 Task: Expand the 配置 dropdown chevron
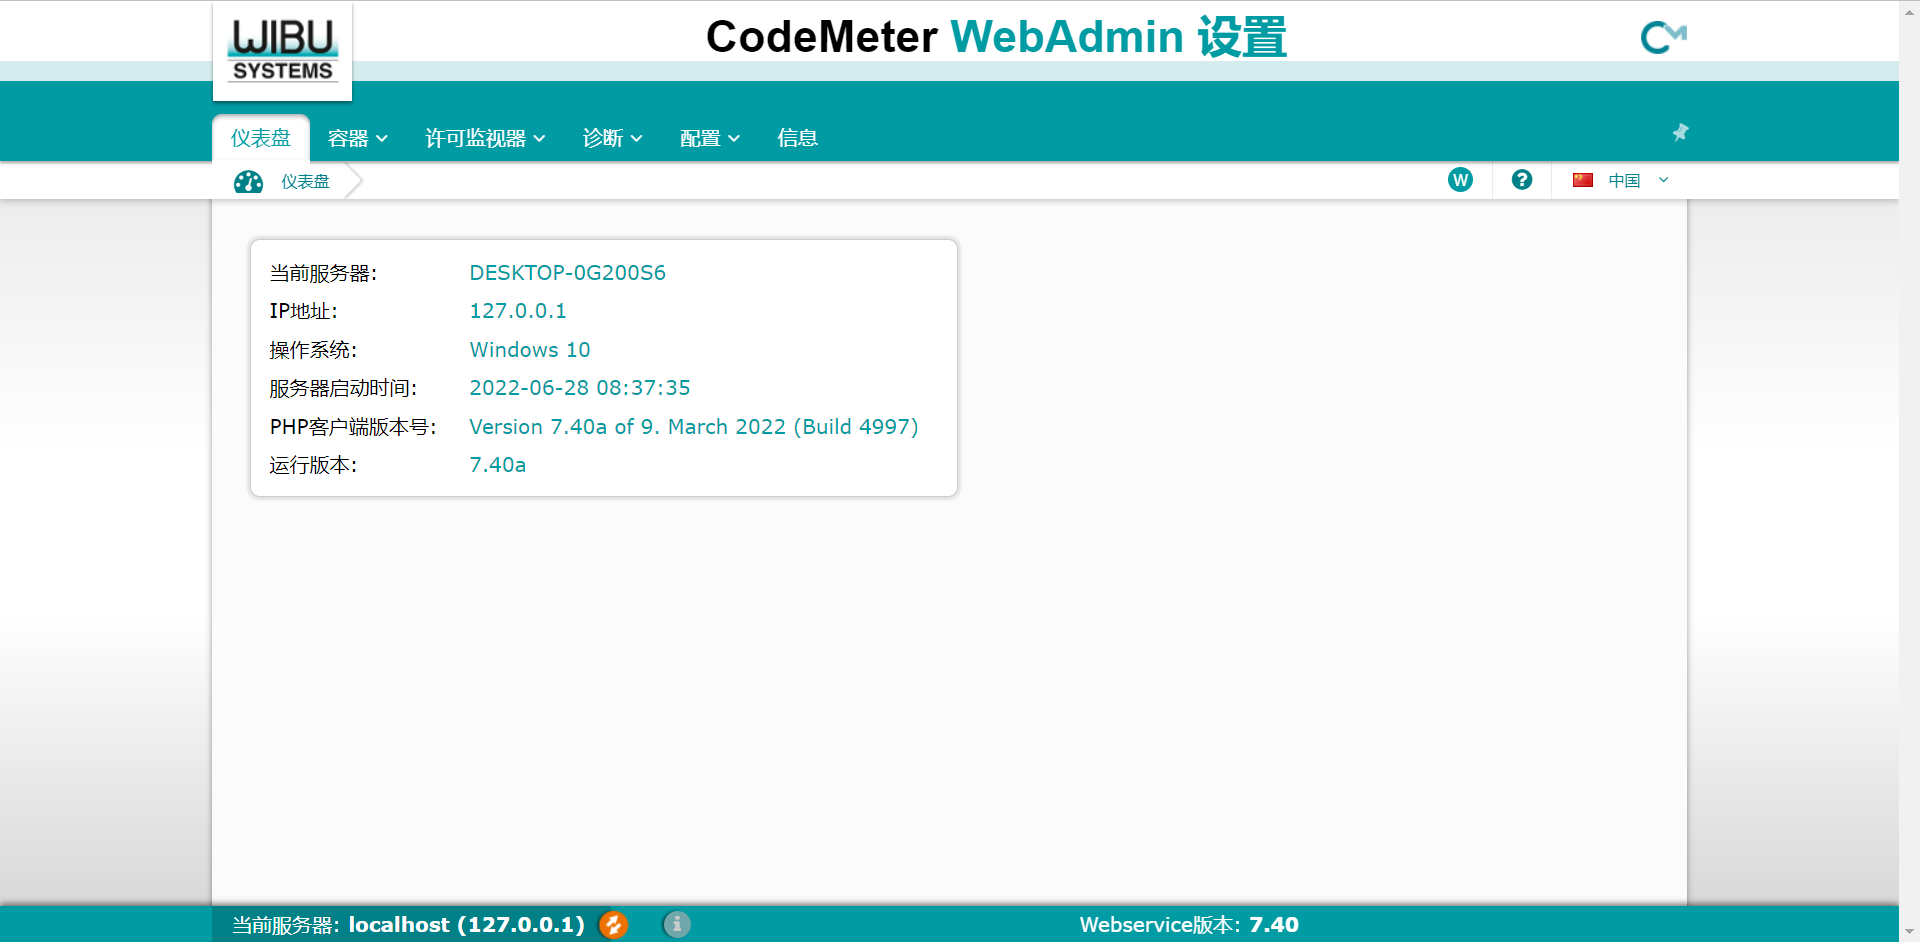(x=734, y=139)
